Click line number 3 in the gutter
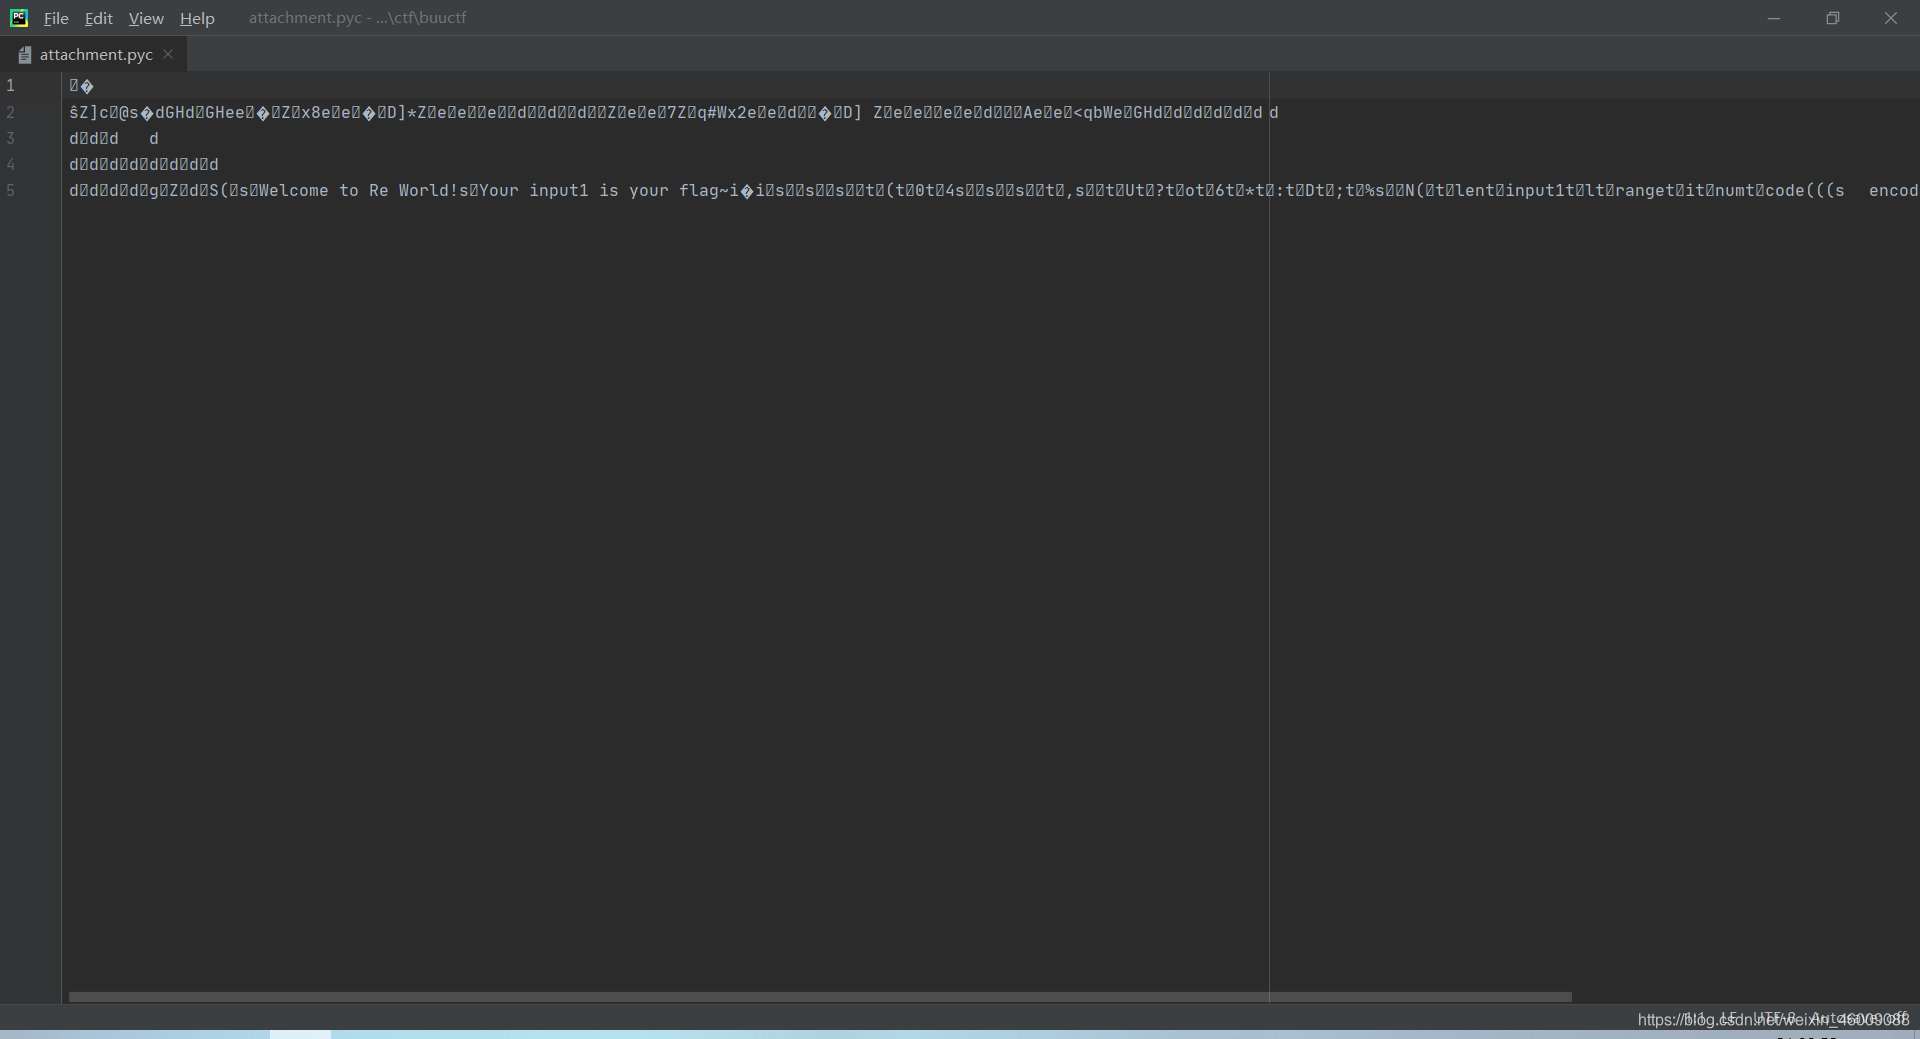Image resolution: width=1920 pixels, height=1039 pixels. point(10,138)
